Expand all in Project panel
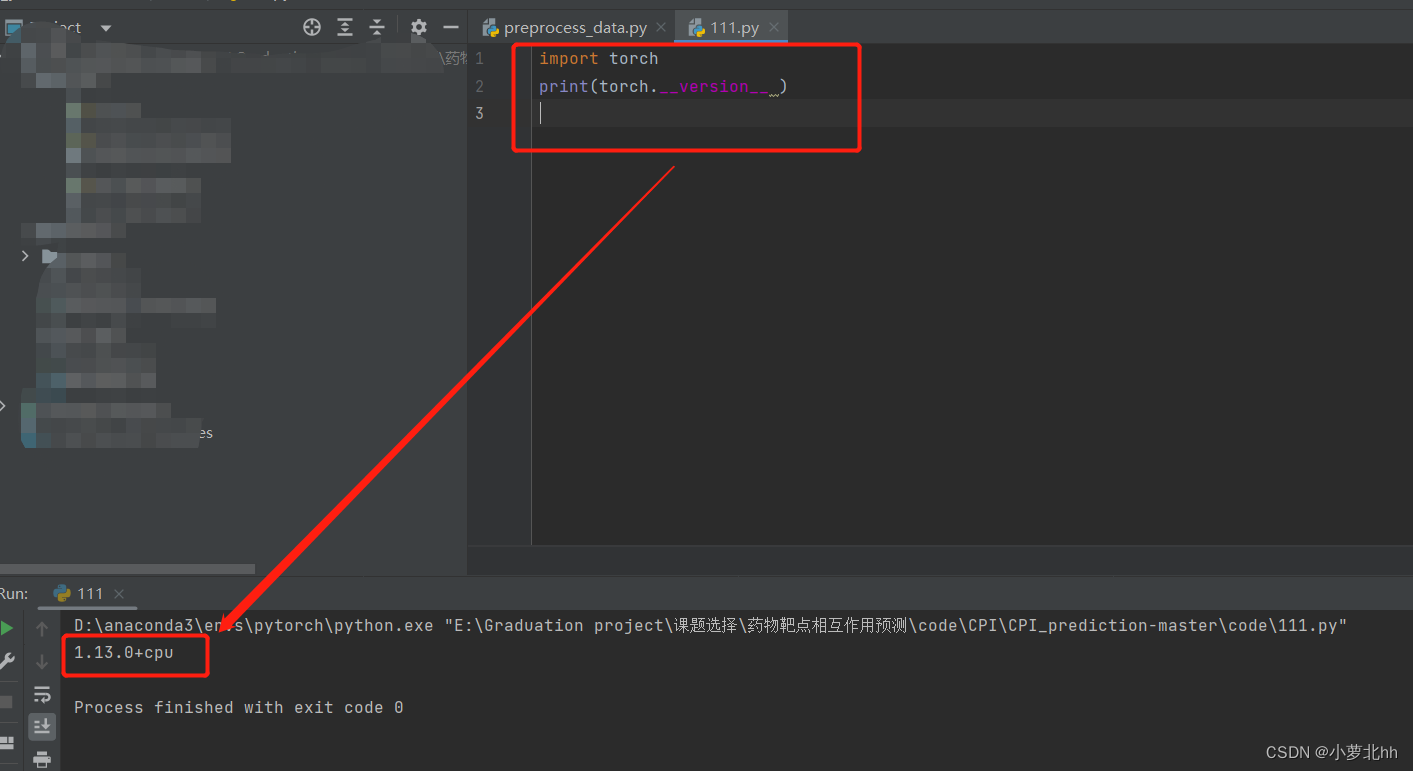 (345, 28)
